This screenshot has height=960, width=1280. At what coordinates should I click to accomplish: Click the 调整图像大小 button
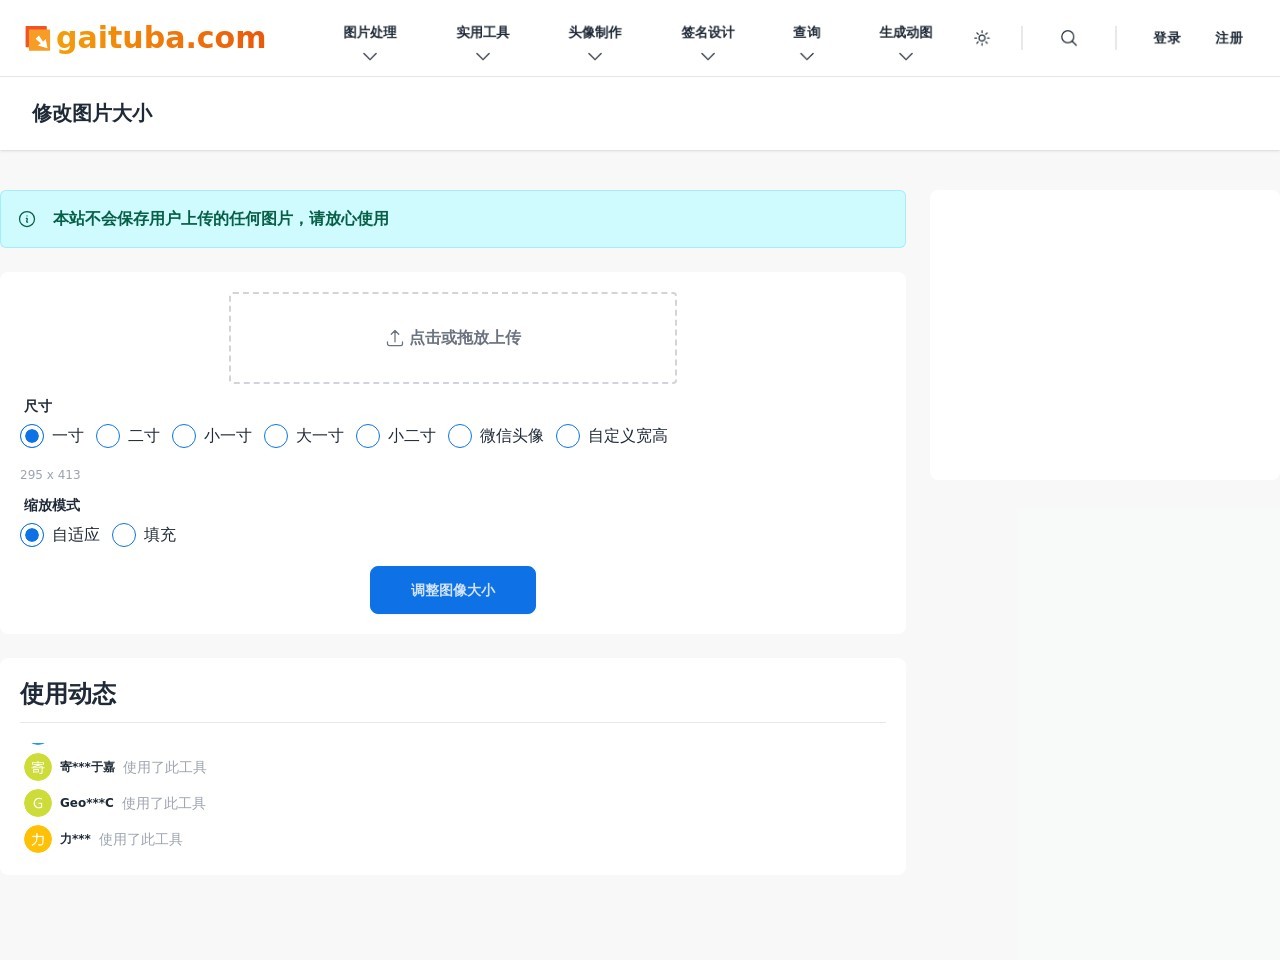click(453, 590)
